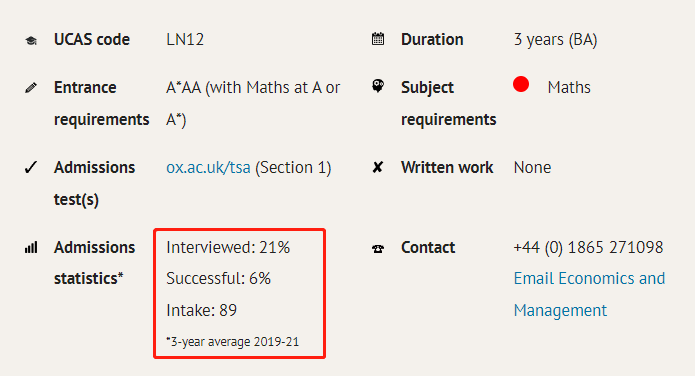Click the phone number +44 (0) 1865 271098
The image size is (695, 376).
(588, 247)
